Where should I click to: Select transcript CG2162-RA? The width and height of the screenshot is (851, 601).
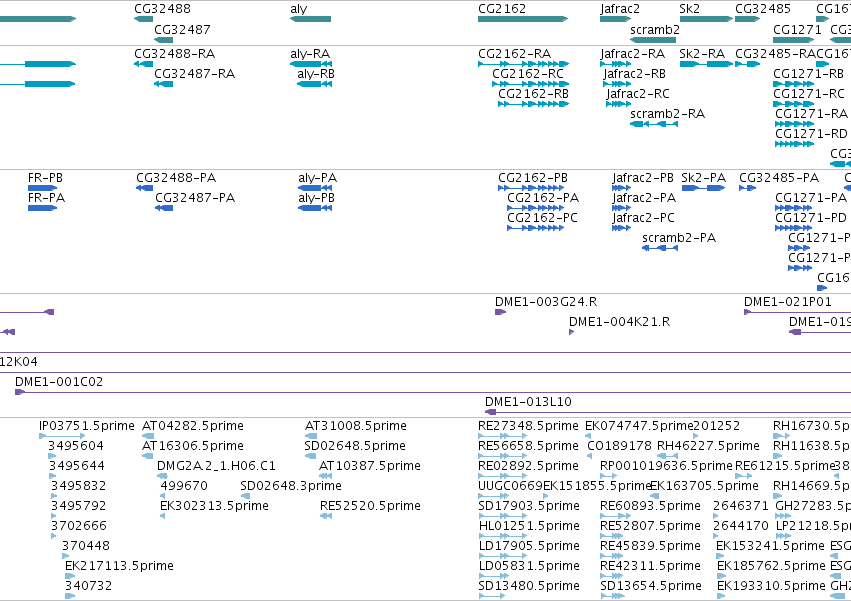point(523,64)
